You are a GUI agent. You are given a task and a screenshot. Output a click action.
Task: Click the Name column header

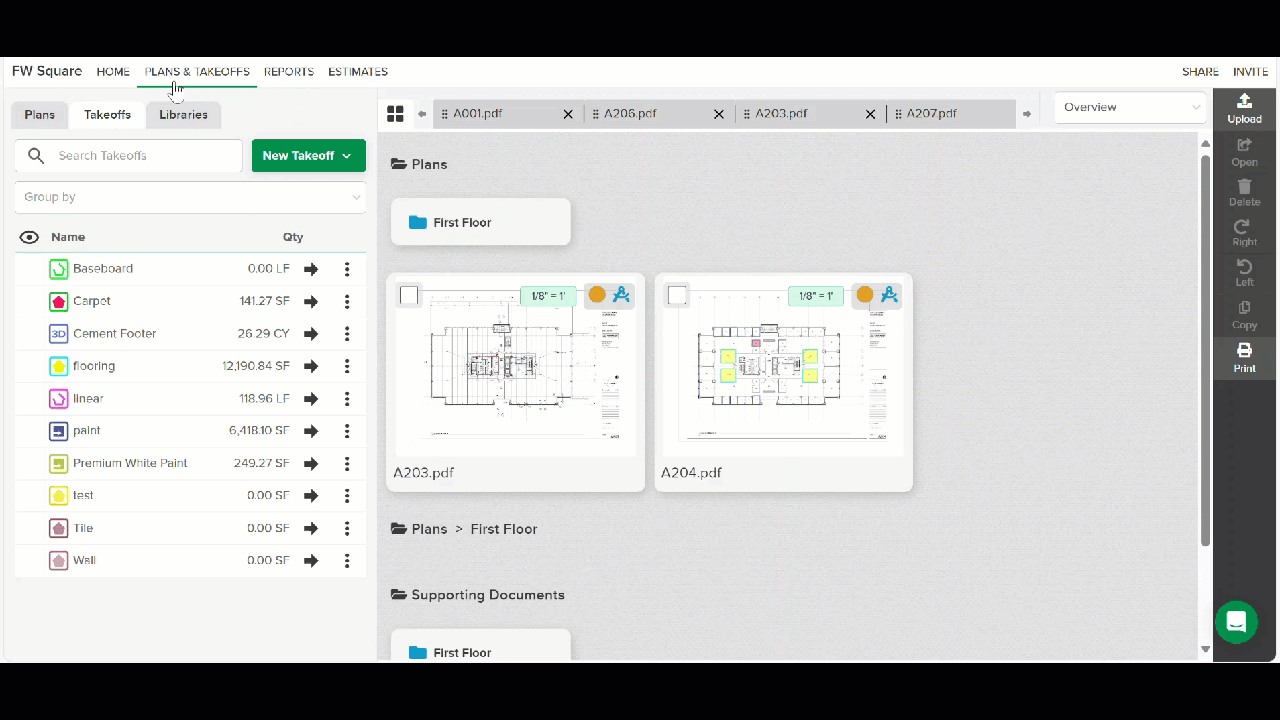click(68, 237)
